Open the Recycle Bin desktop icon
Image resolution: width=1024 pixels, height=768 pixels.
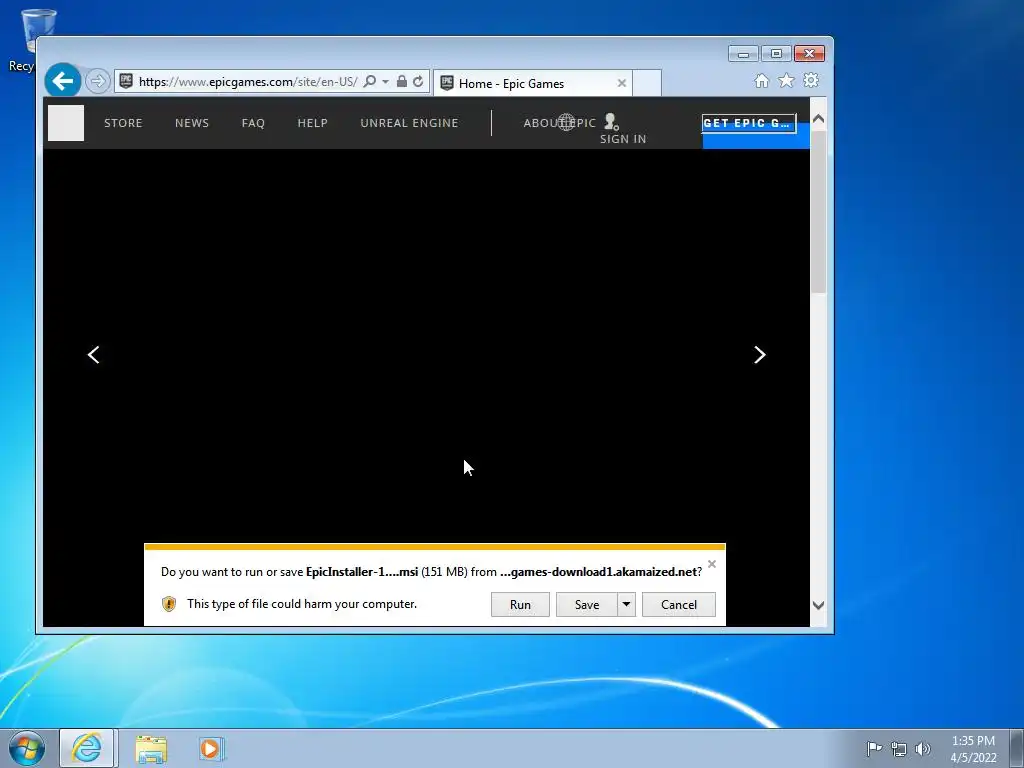(x=29, y=39)
